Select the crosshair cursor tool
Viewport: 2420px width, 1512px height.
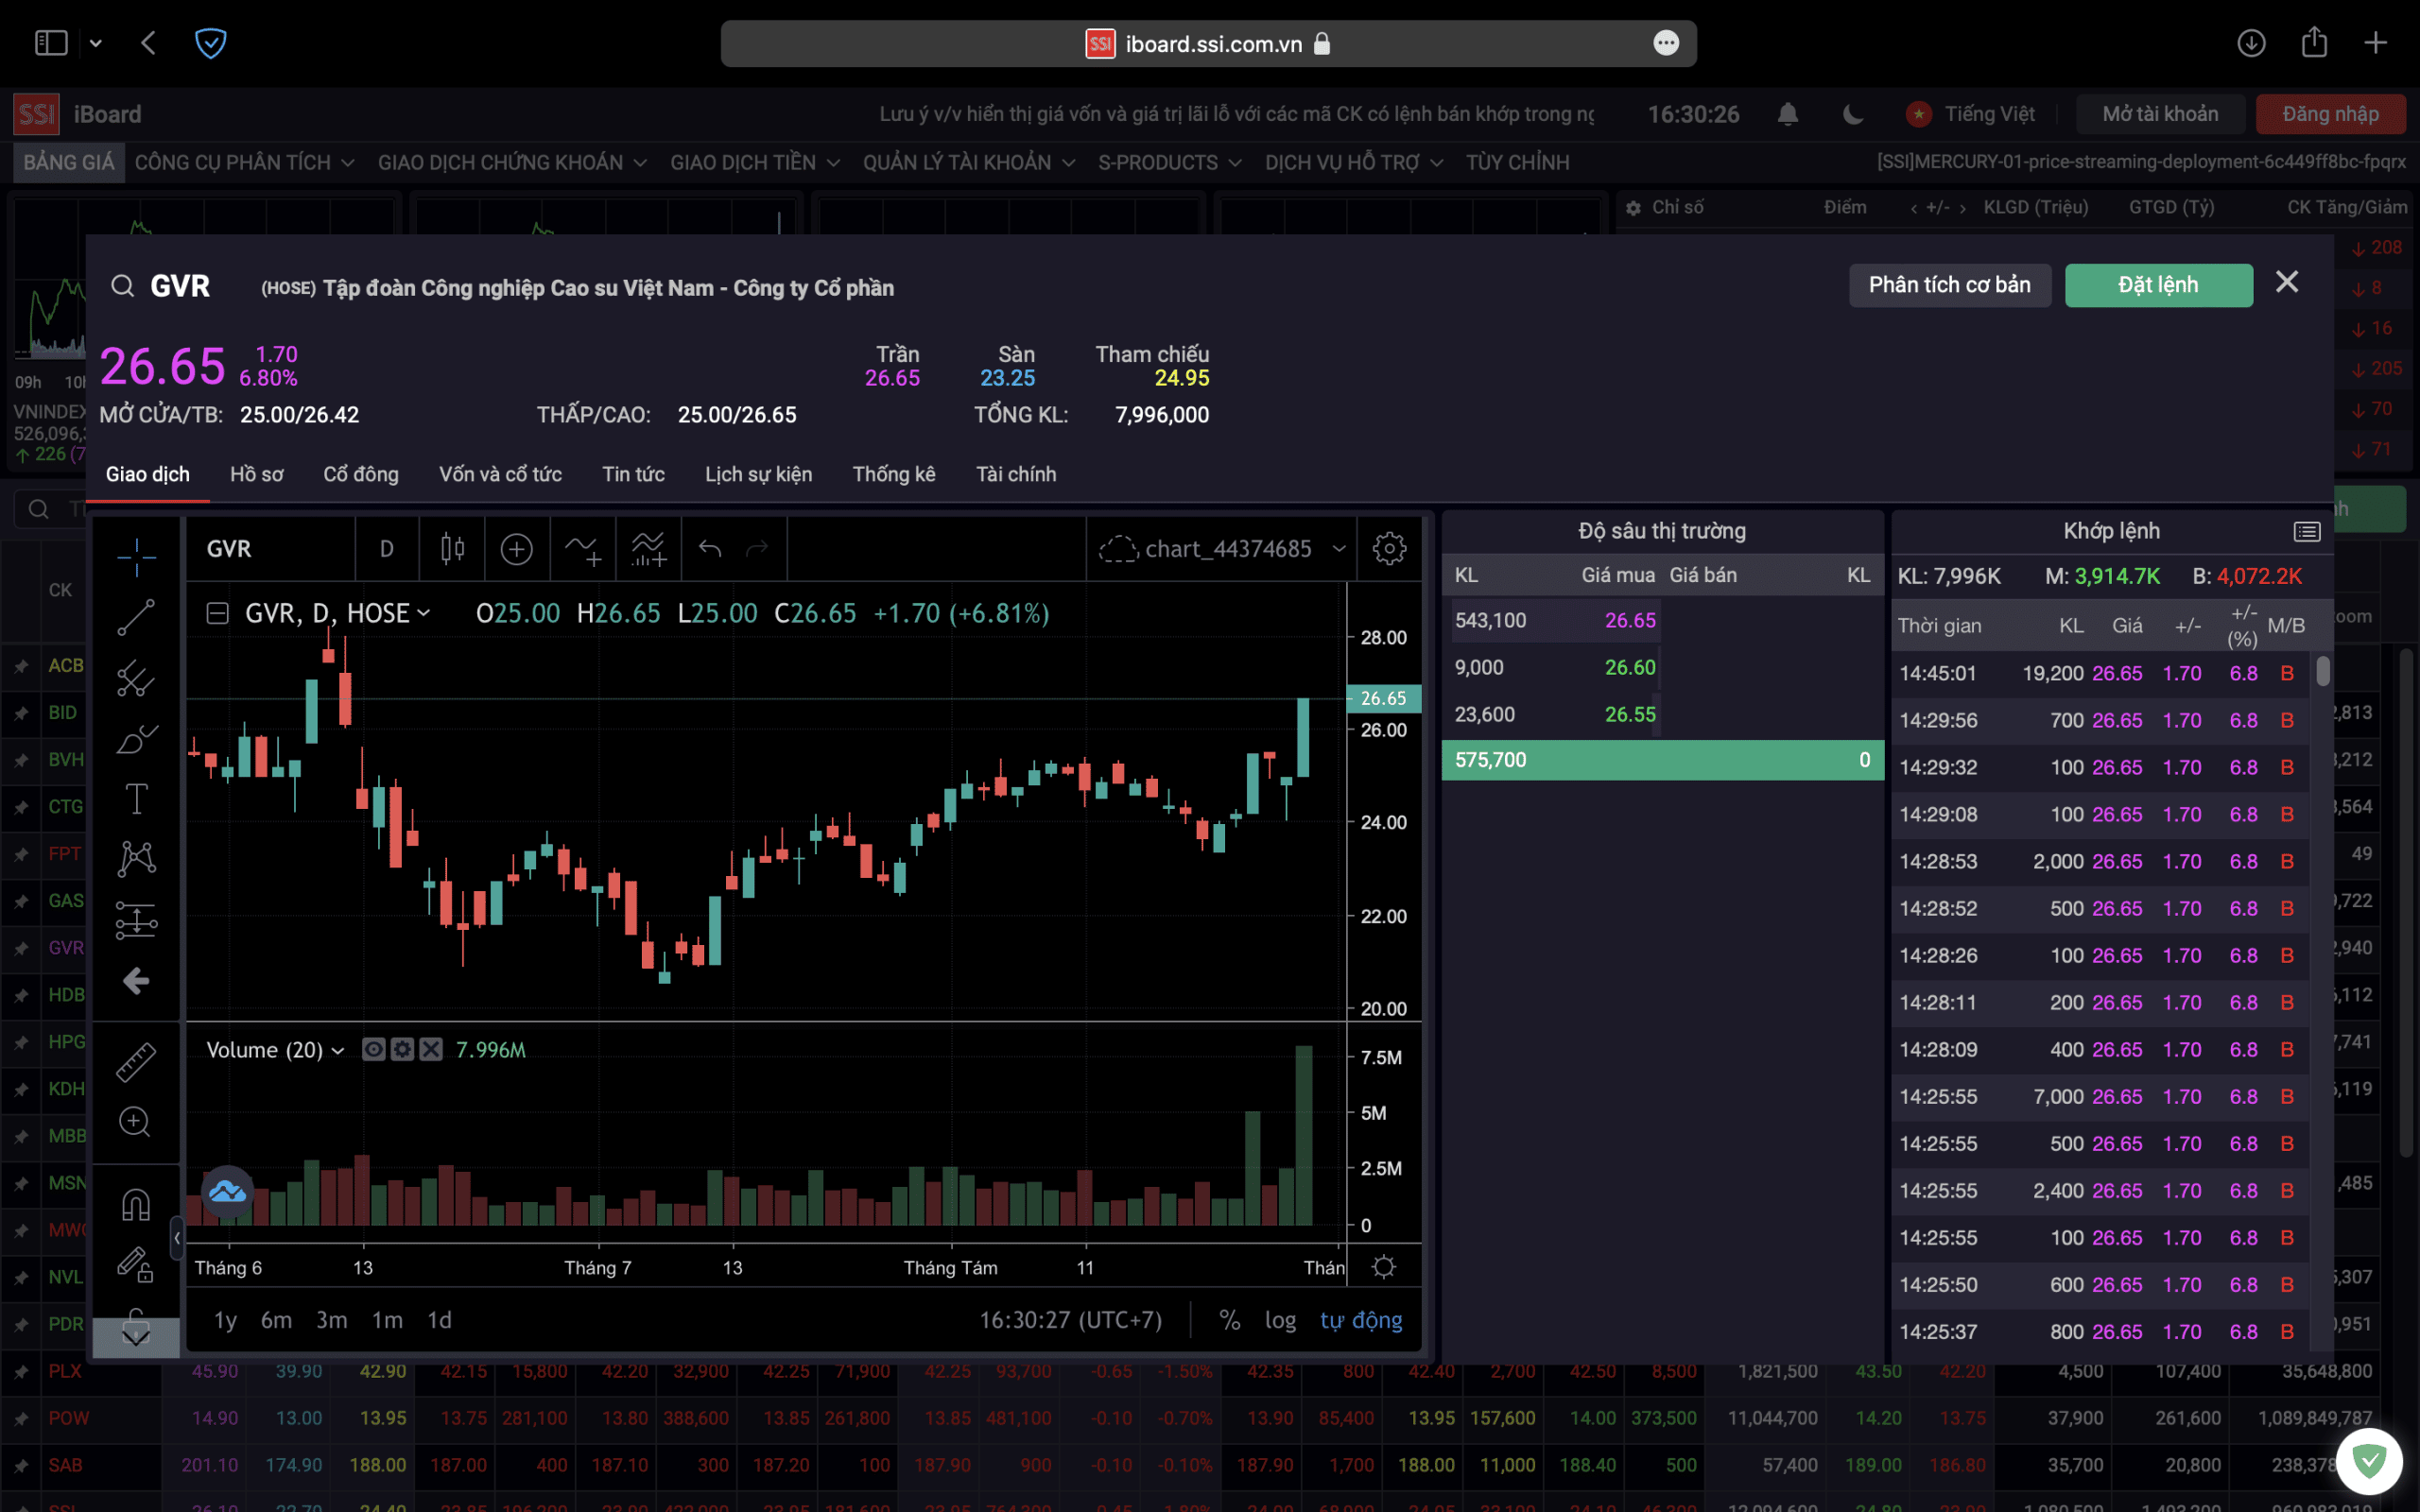[136, 557]
